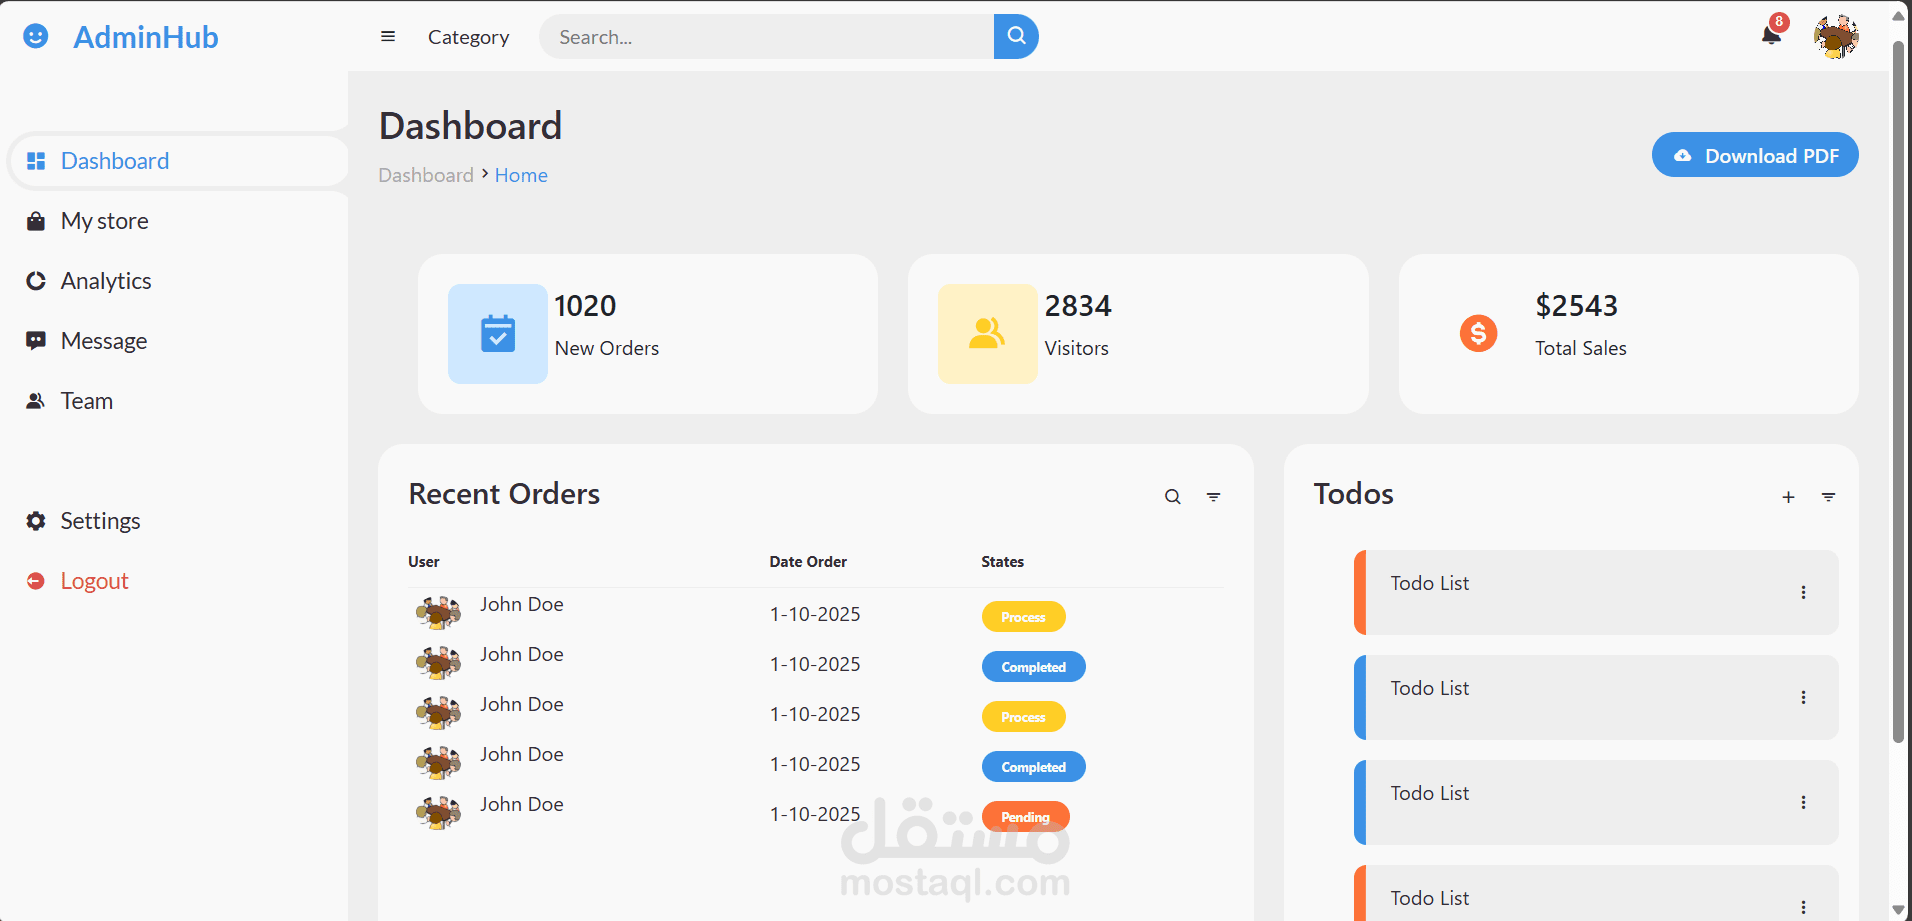Click date 1-10-2025 in third order row
The width and height of the screenshot is (1912, 921).
815,714
